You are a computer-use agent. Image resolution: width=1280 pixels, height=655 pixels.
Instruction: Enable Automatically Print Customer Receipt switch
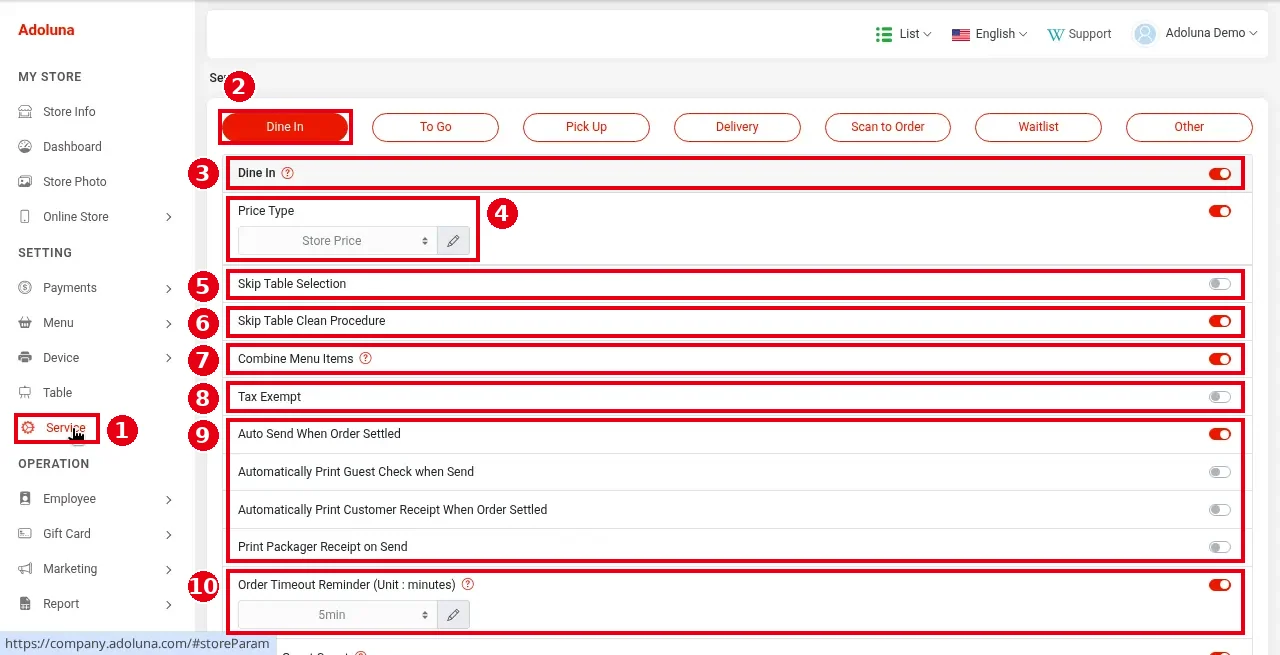(1220, 510)
